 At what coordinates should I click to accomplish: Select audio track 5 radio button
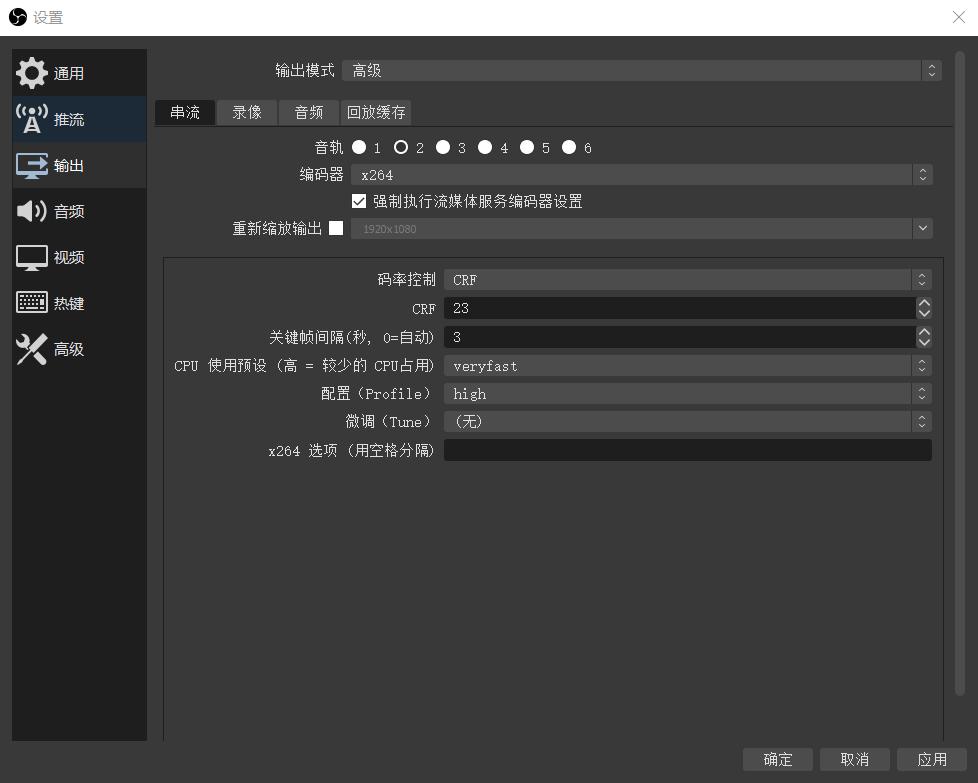point(527,147)
